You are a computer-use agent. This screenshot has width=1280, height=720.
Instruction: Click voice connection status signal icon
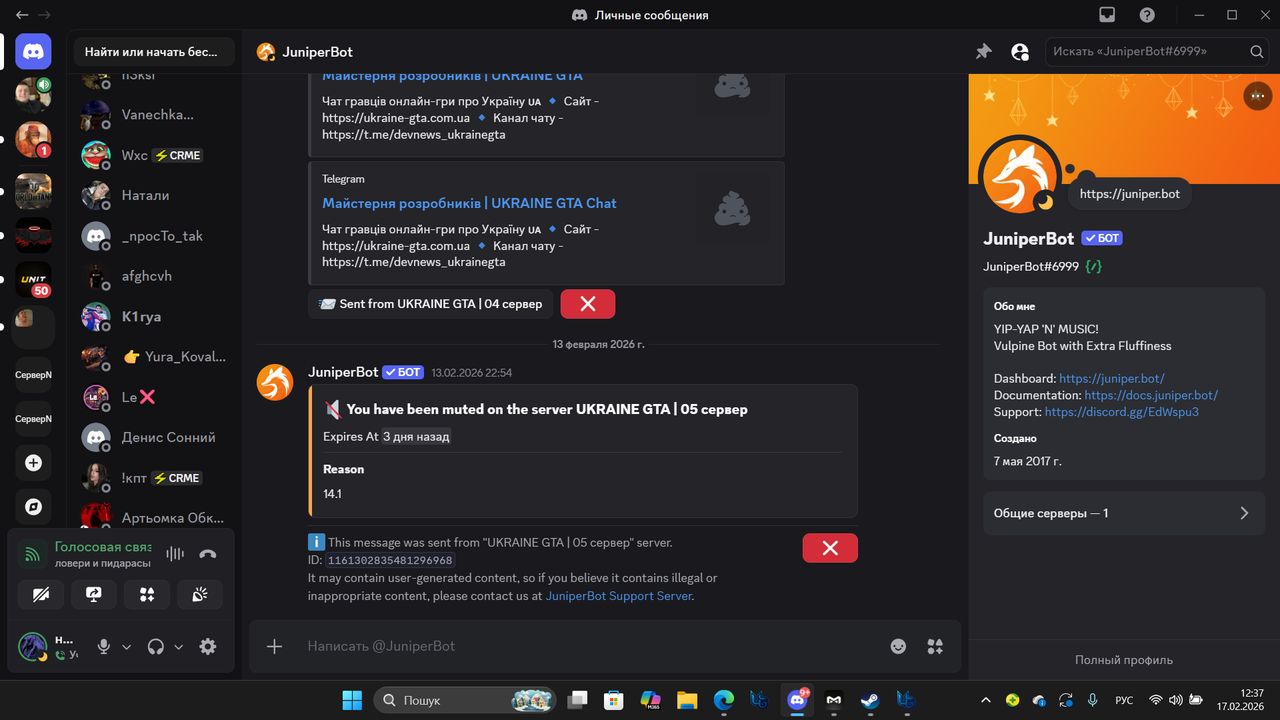33,554
